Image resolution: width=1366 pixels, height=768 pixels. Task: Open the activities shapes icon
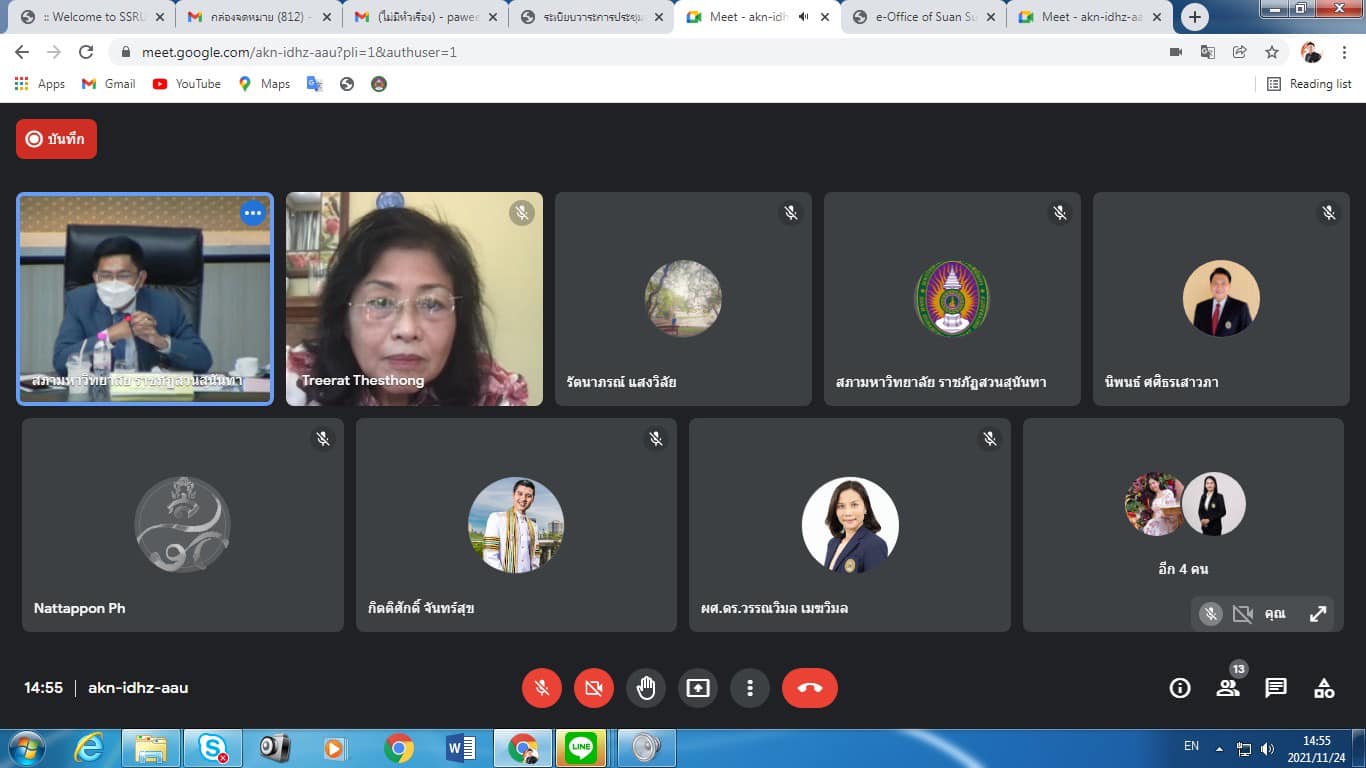(1324, 688)
